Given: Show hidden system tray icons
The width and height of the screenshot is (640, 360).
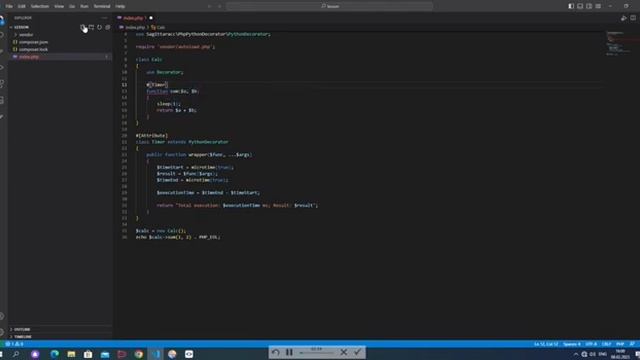Looking at the screenshot, I should click(x=576, y=354).
